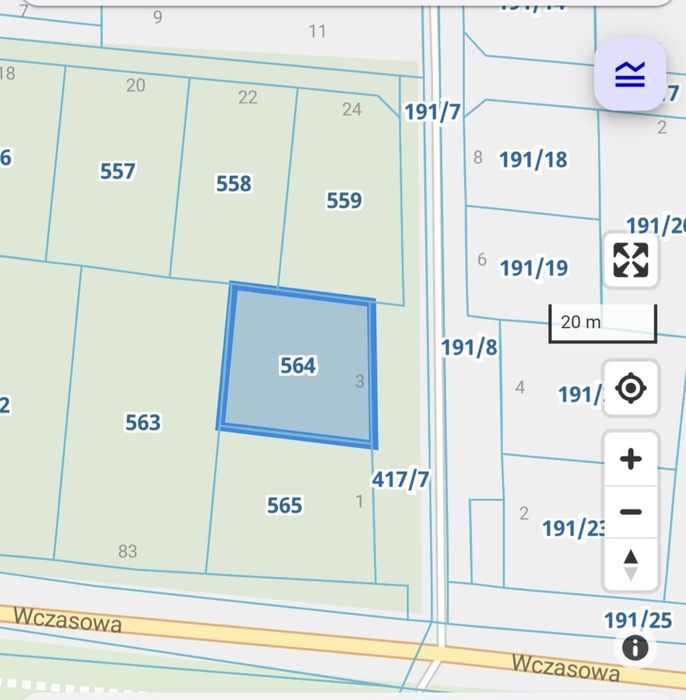Select parcel 191/8
This screenshot has width=686, height=700.
[x=469, y=347]
